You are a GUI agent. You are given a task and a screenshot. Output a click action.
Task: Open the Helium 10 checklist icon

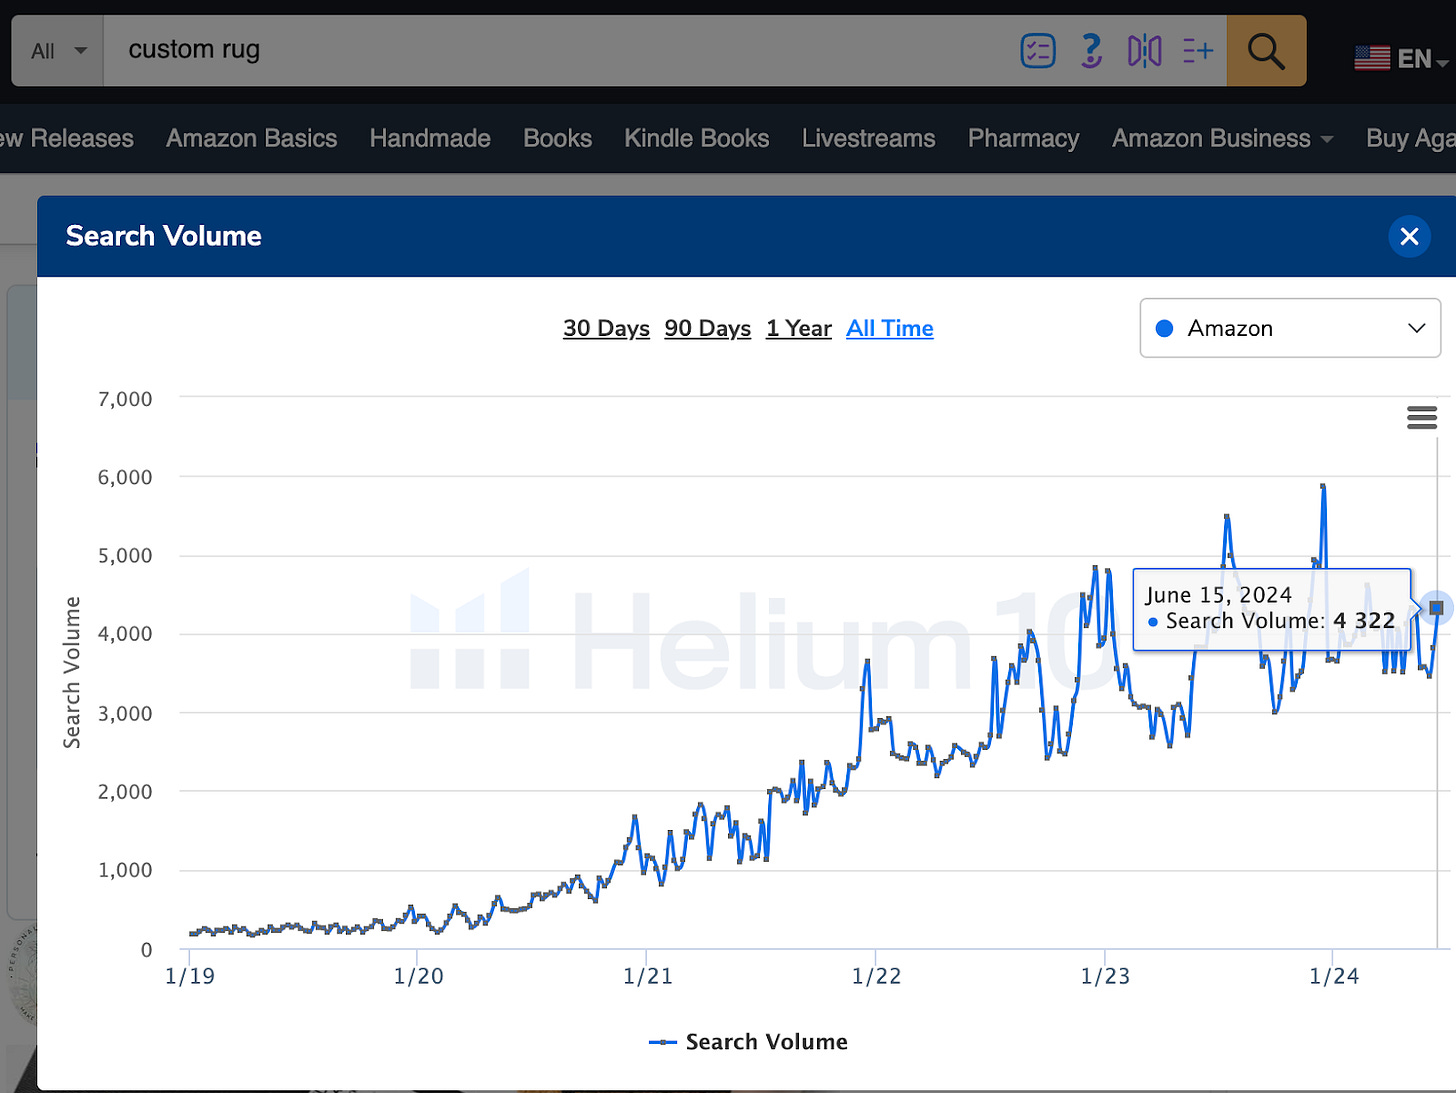(1038, 50)
